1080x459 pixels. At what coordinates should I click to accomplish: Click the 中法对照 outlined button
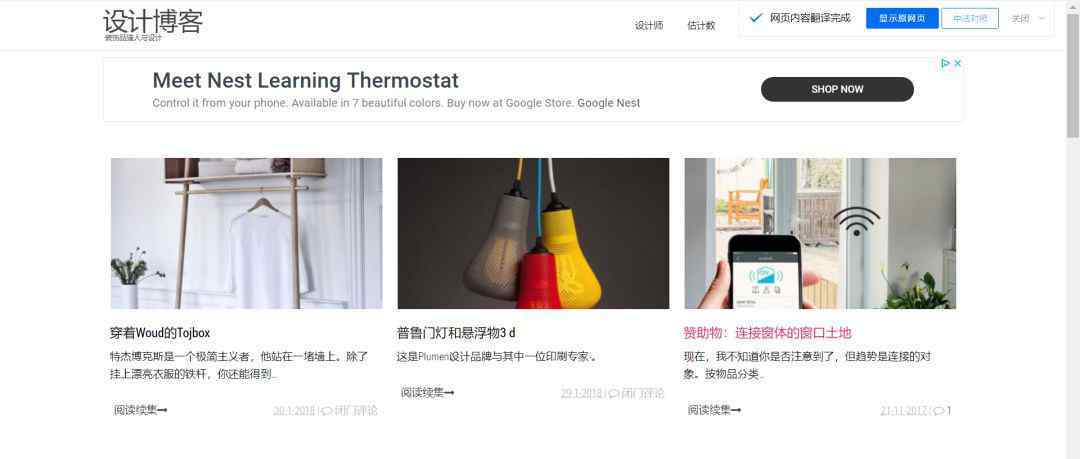tap(970, 19)
